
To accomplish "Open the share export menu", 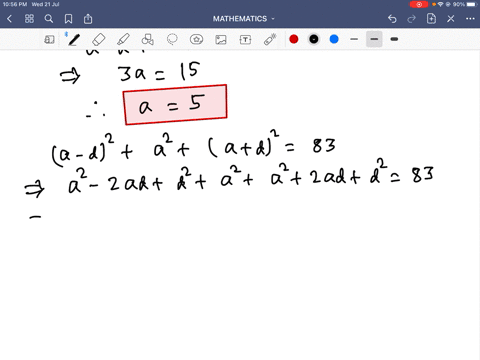I will pyautogui.click(x=88, y=19).
